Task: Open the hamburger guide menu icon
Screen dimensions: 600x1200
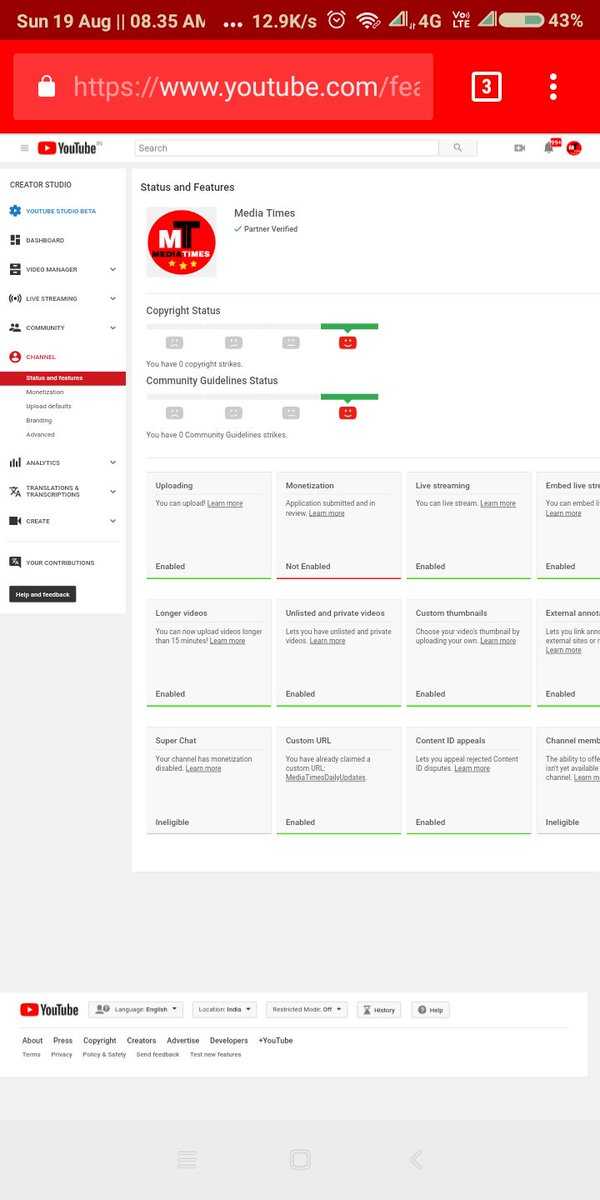Action: point(24,148)
